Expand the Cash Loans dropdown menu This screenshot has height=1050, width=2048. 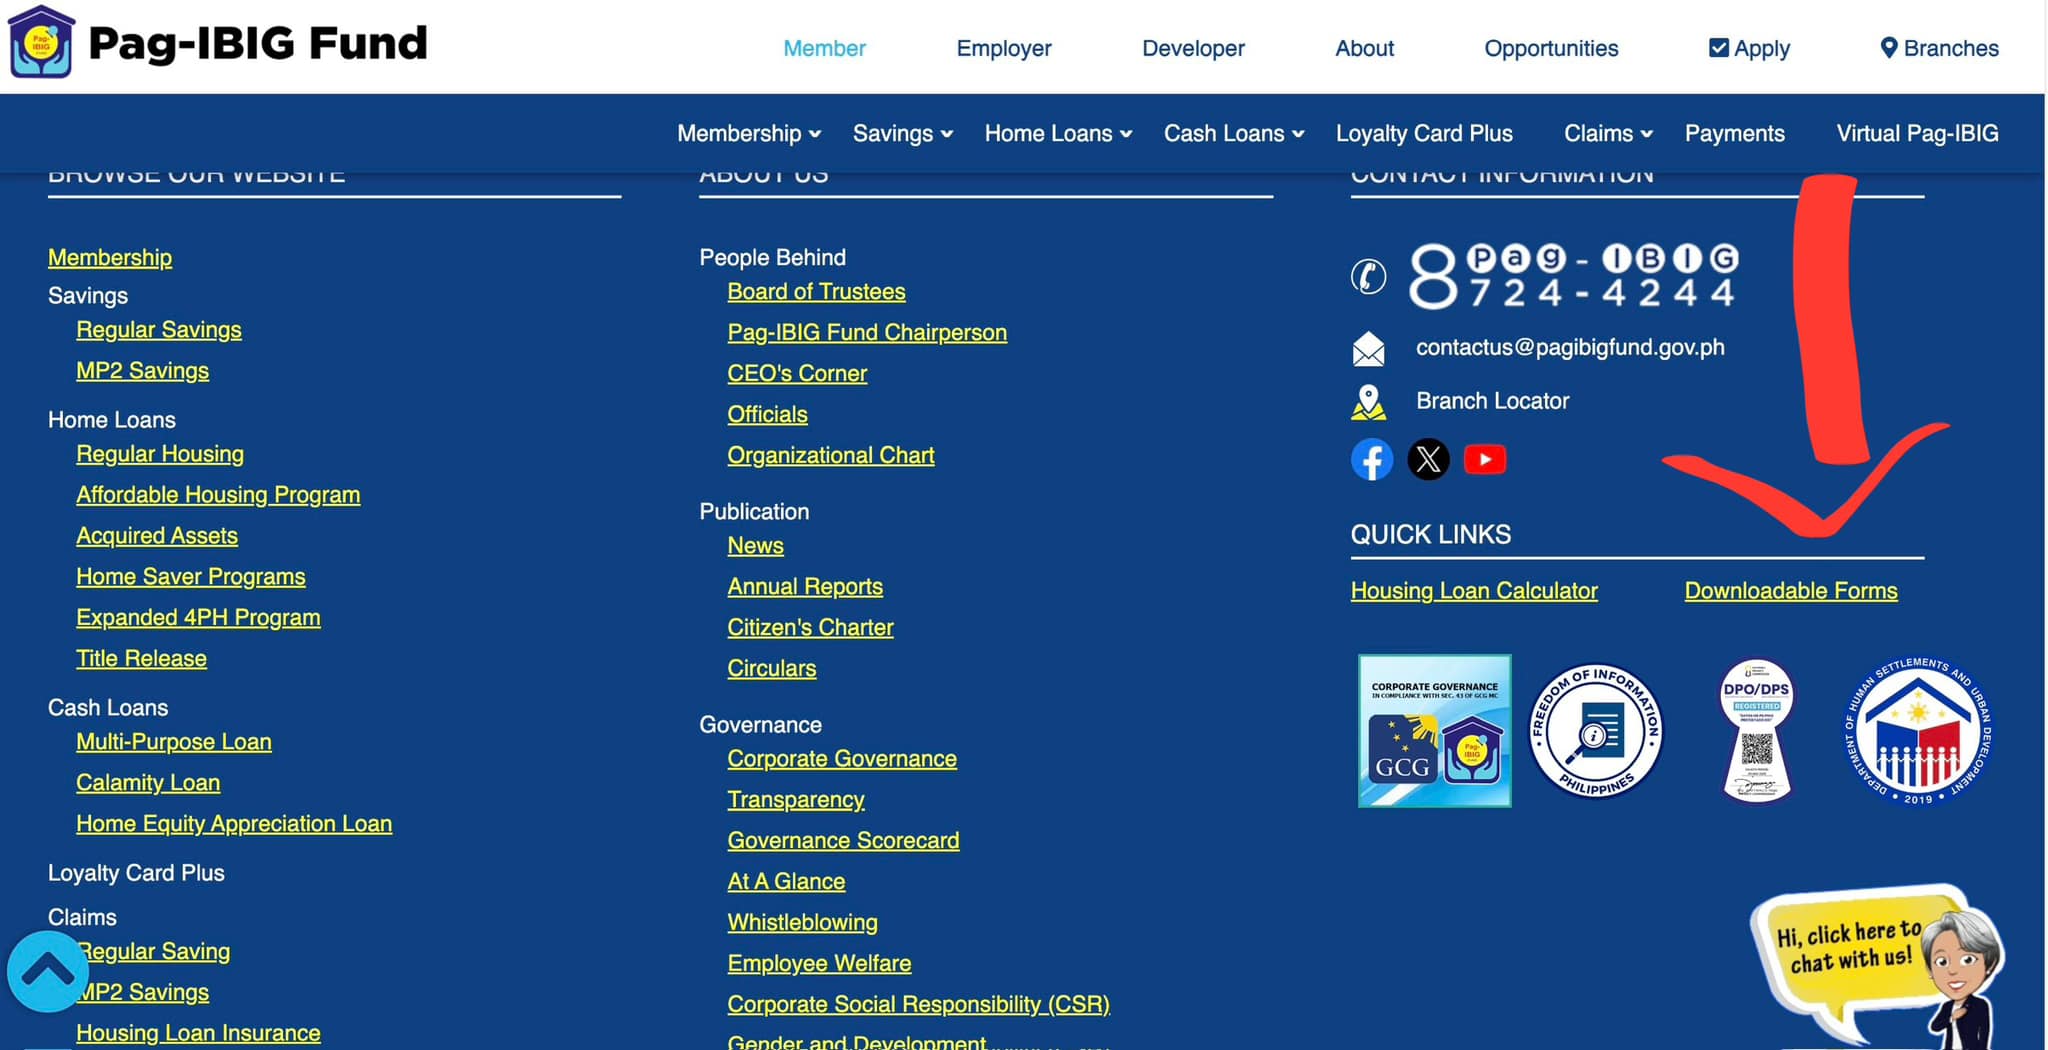coord(1234,133)
